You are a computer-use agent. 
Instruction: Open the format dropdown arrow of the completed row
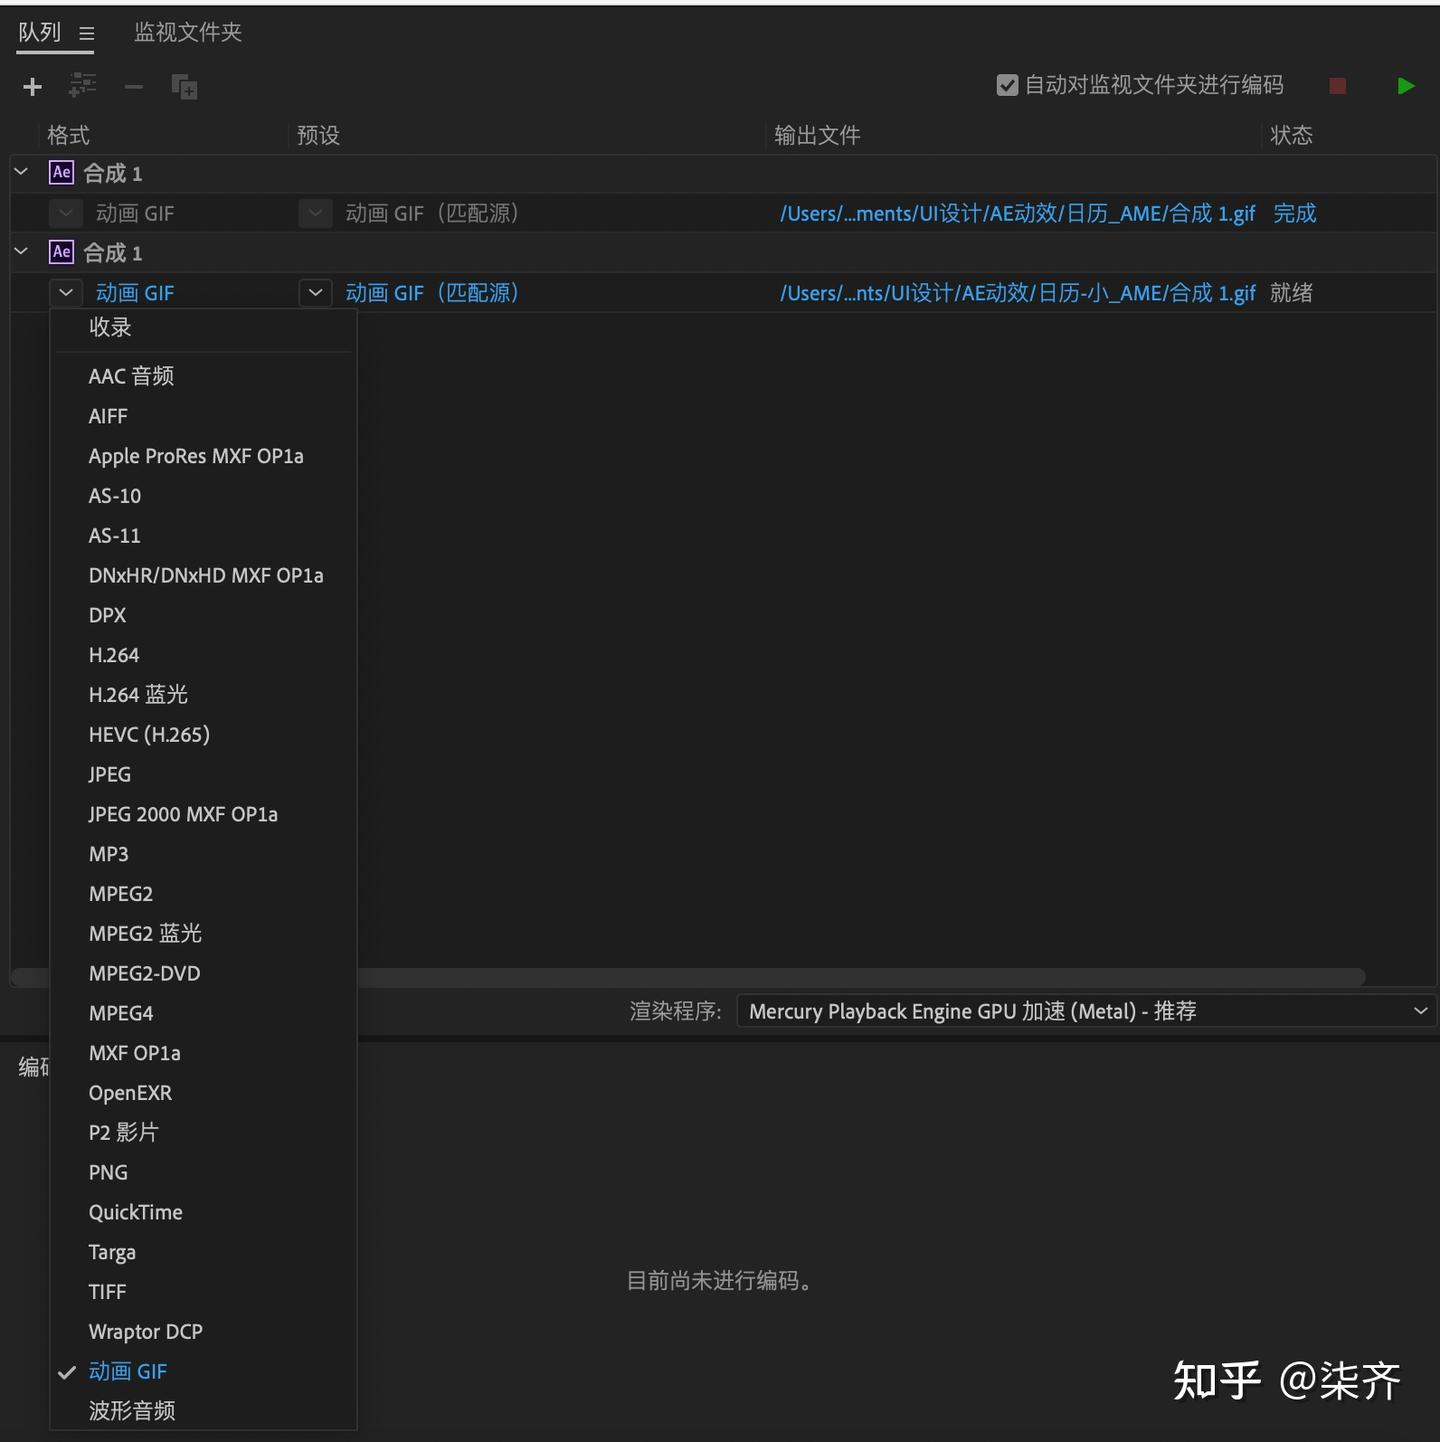[x=66, y=213]
